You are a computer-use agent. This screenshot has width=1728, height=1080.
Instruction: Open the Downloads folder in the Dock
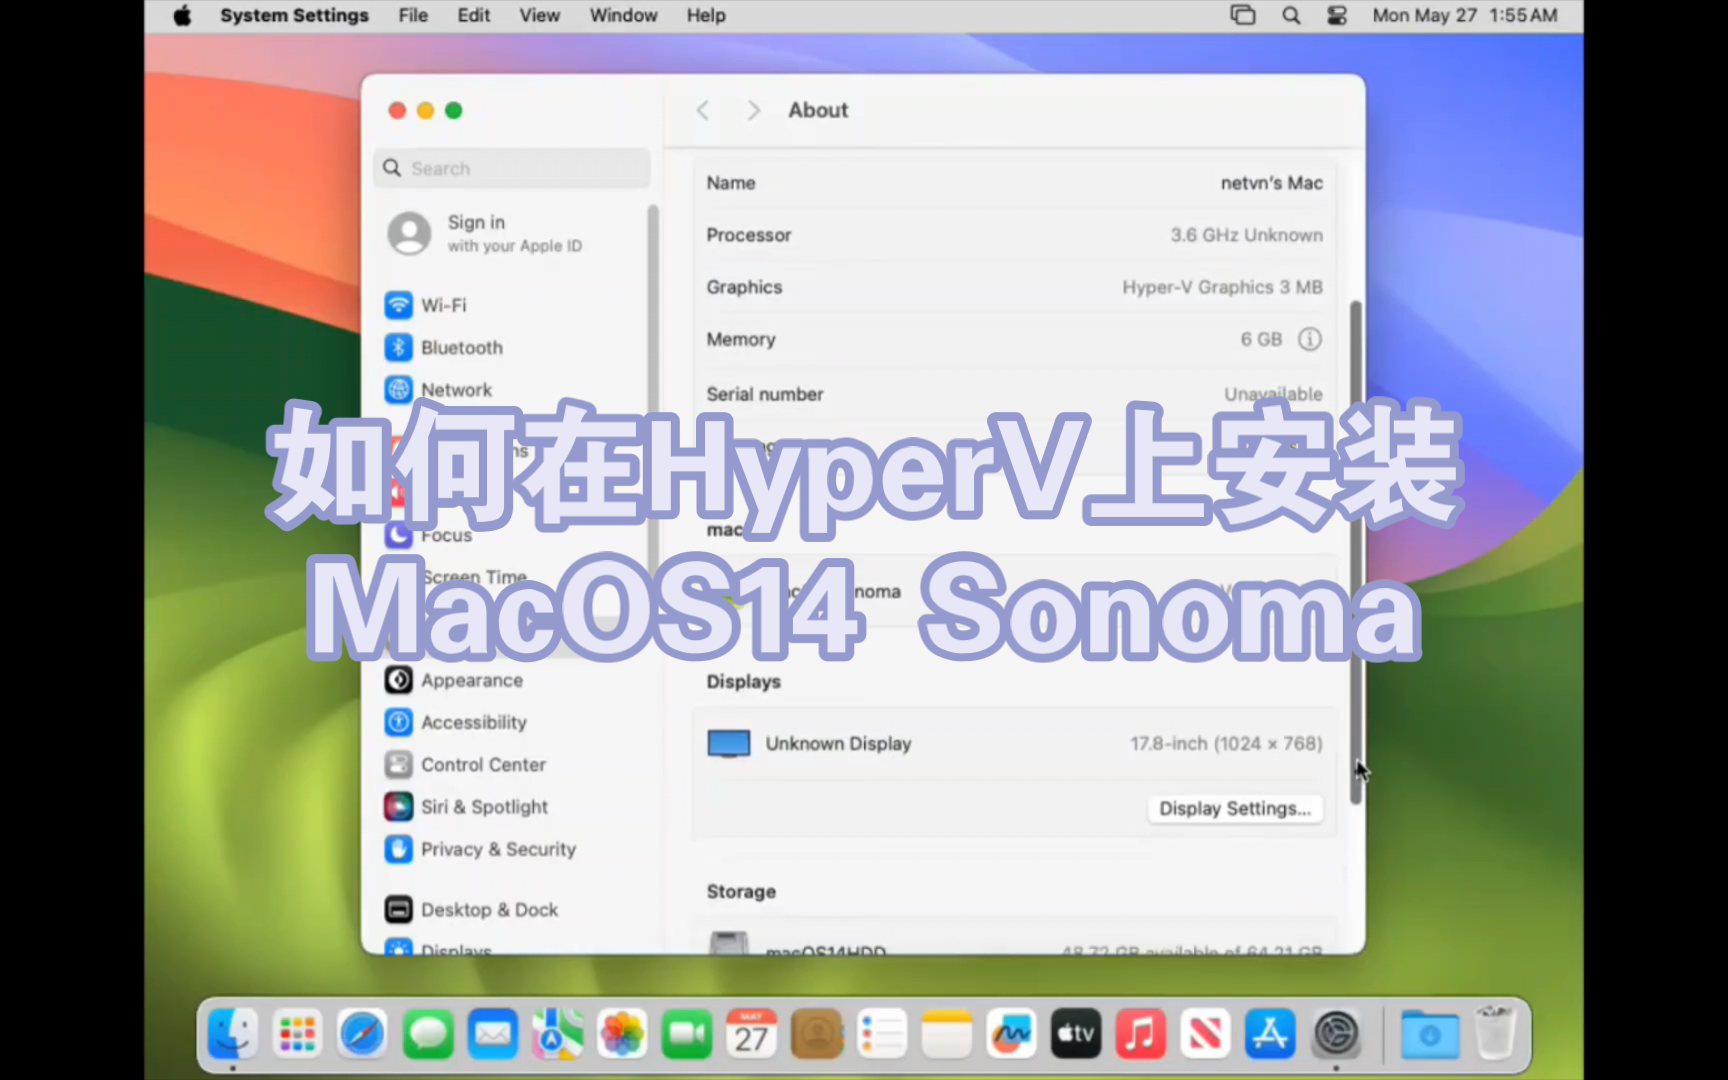(x=1430, y=1034)
